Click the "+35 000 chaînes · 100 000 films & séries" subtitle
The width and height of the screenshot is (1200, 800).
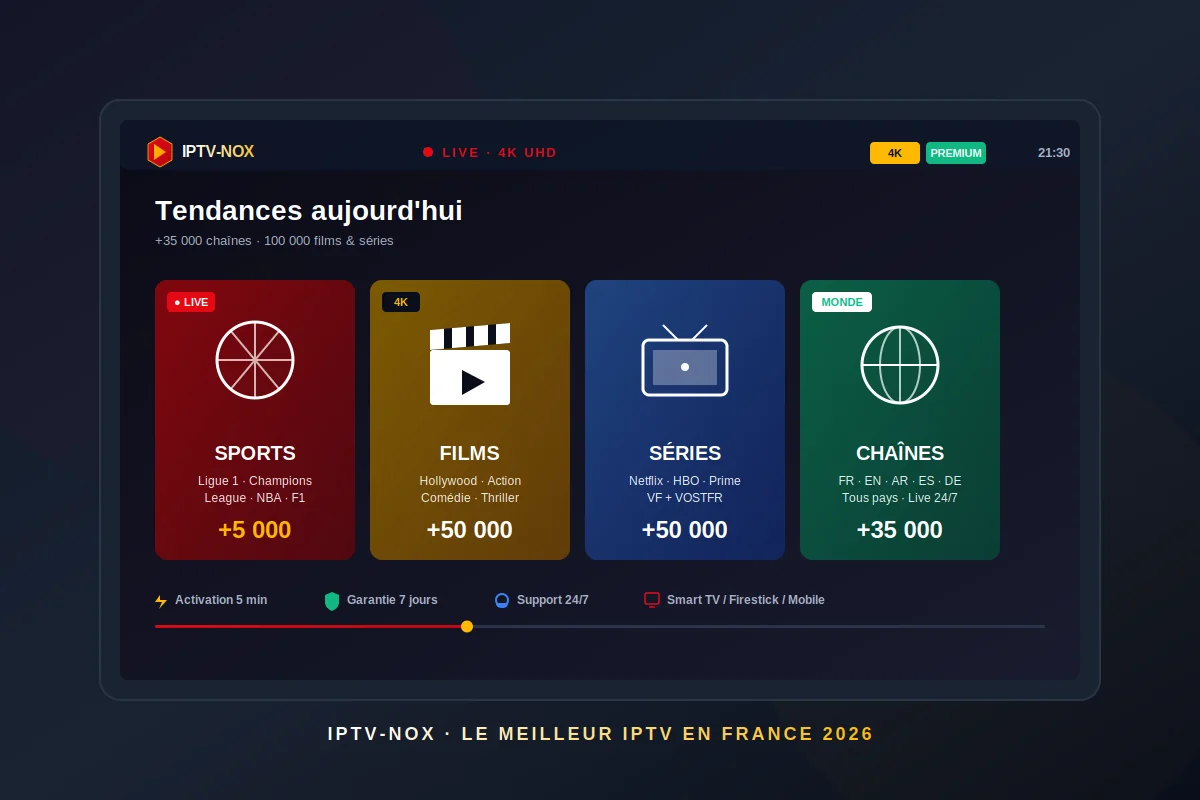(274, 241)
